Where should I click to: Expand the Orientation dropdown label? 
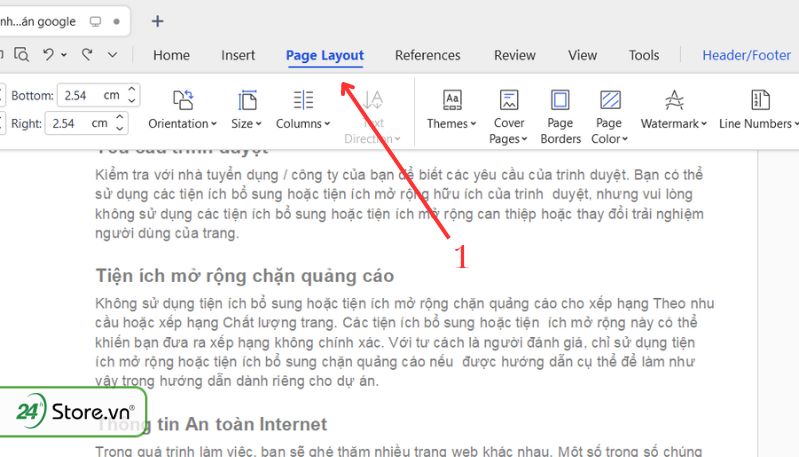[182, 124]
